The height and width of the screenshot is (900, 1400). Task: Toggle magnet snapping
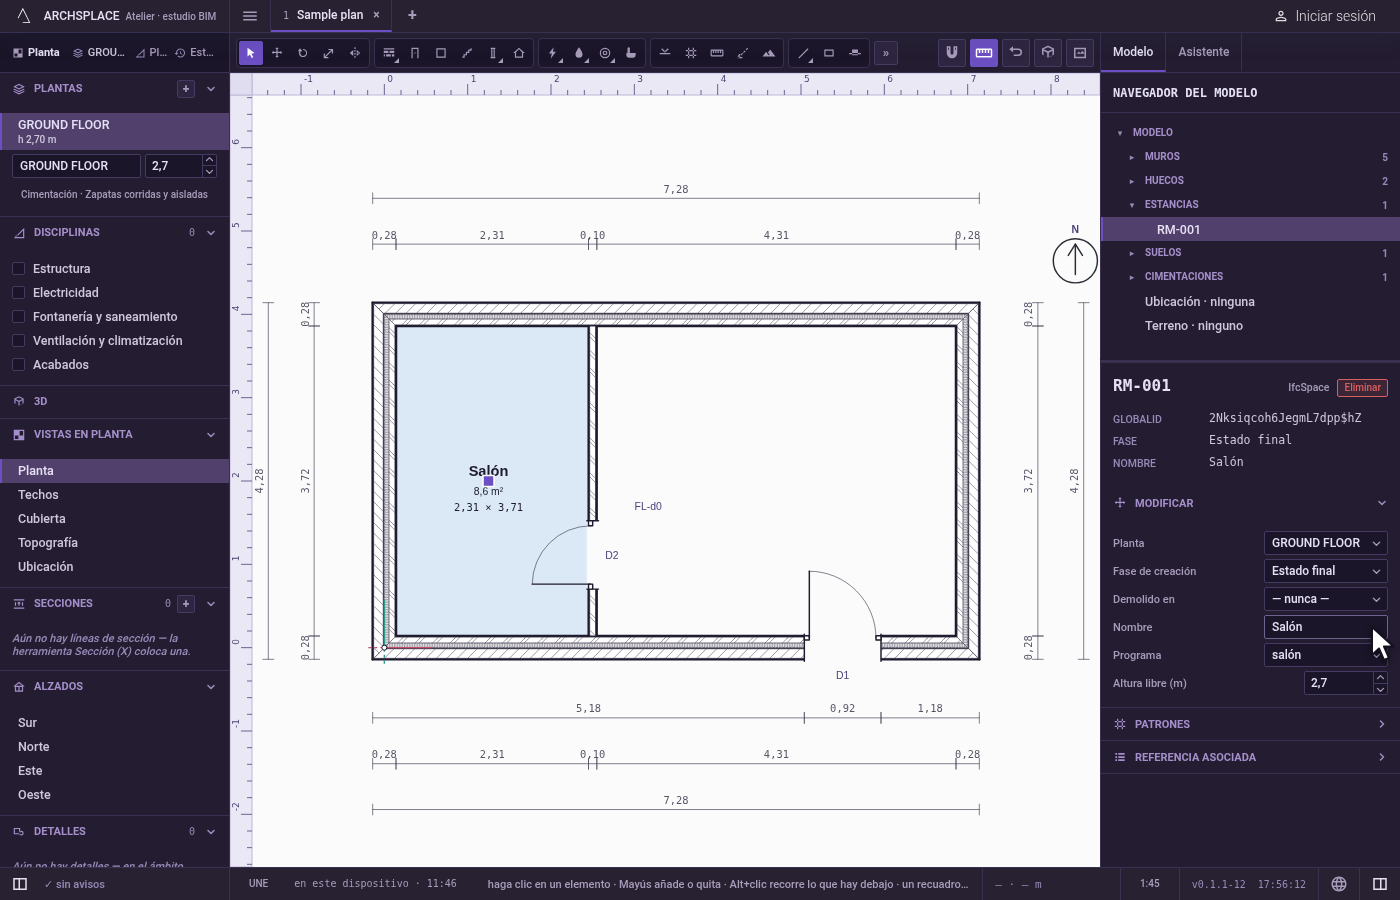click(952, 52)
